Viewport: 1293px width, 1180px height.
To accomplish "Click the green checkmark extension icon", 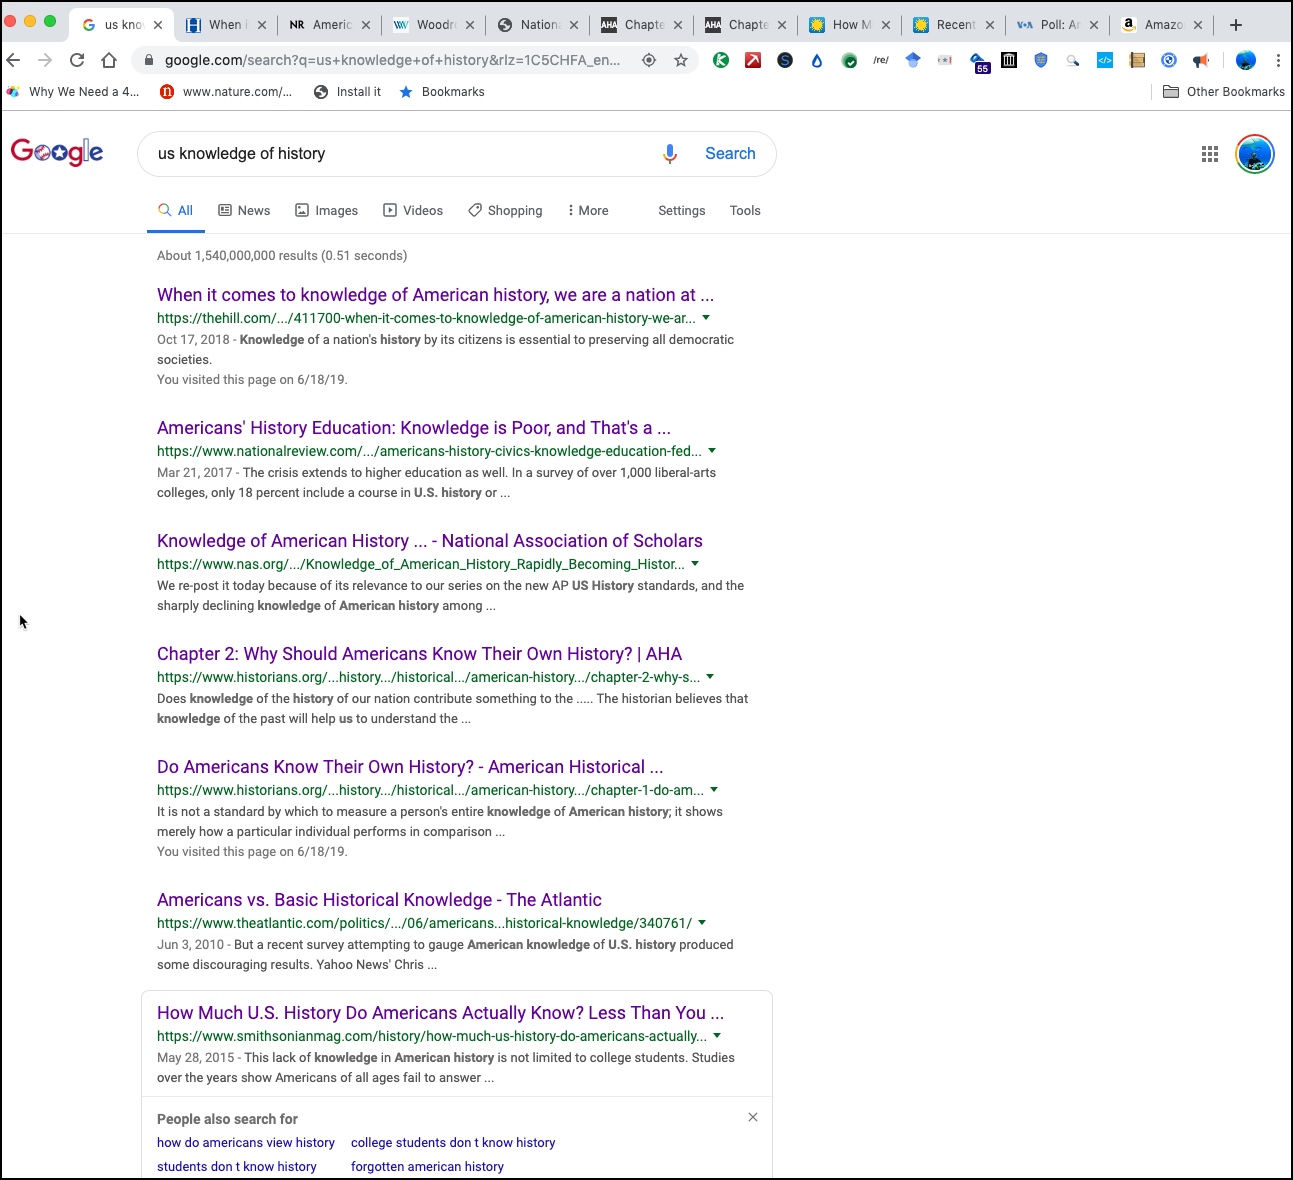I will click(x=849, y=60).
